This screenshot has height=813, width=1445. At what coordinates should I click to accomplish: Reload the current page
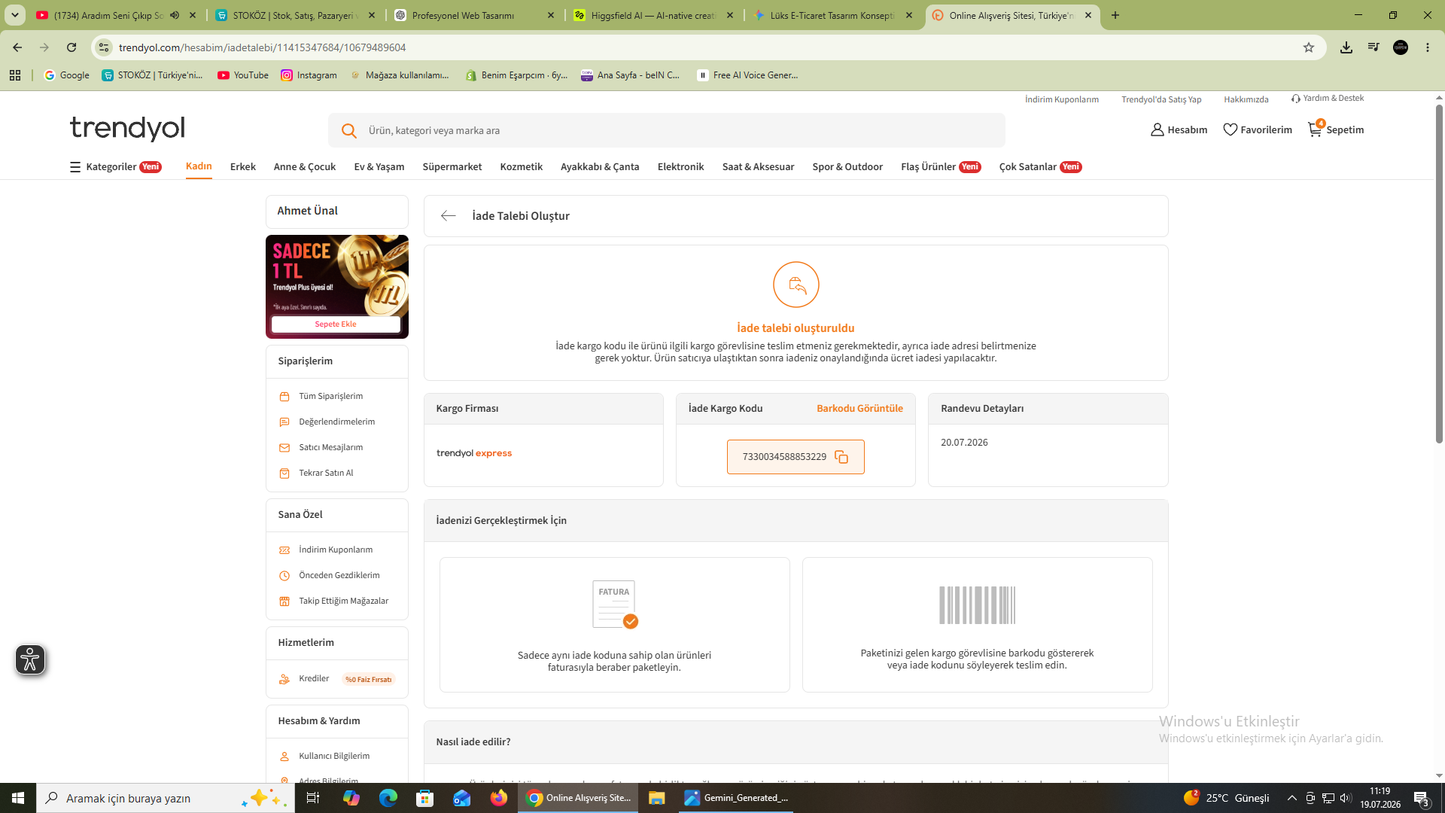71,47
